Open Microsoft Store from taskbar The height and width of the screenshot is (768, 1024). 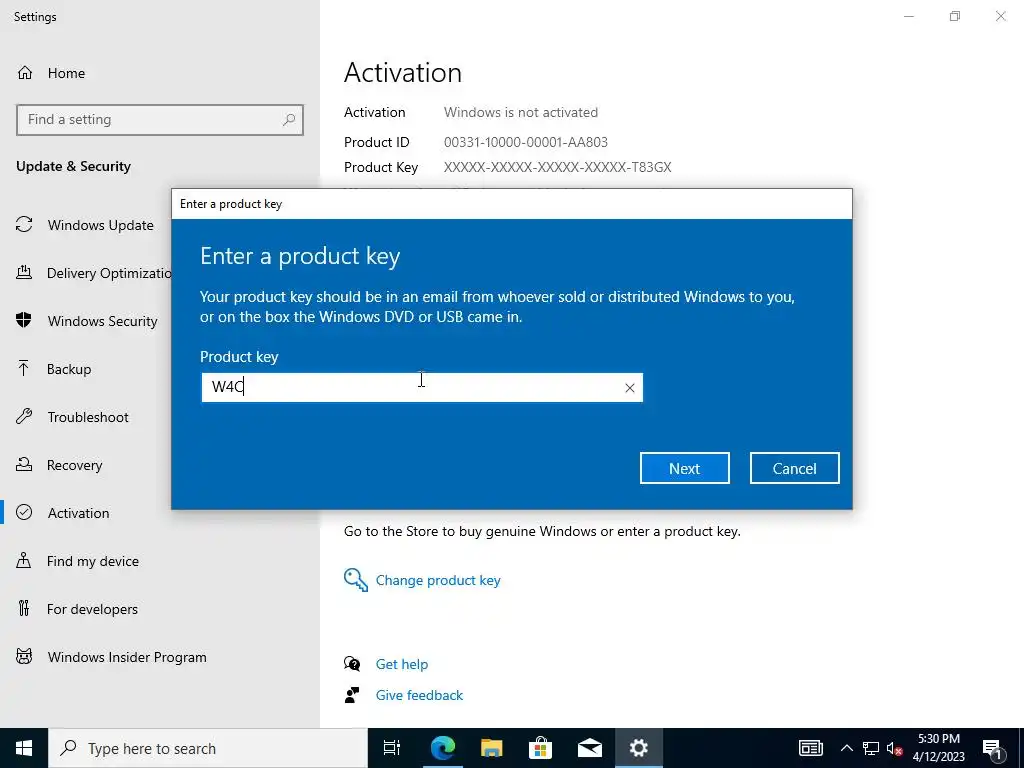(x=540, y=748)
